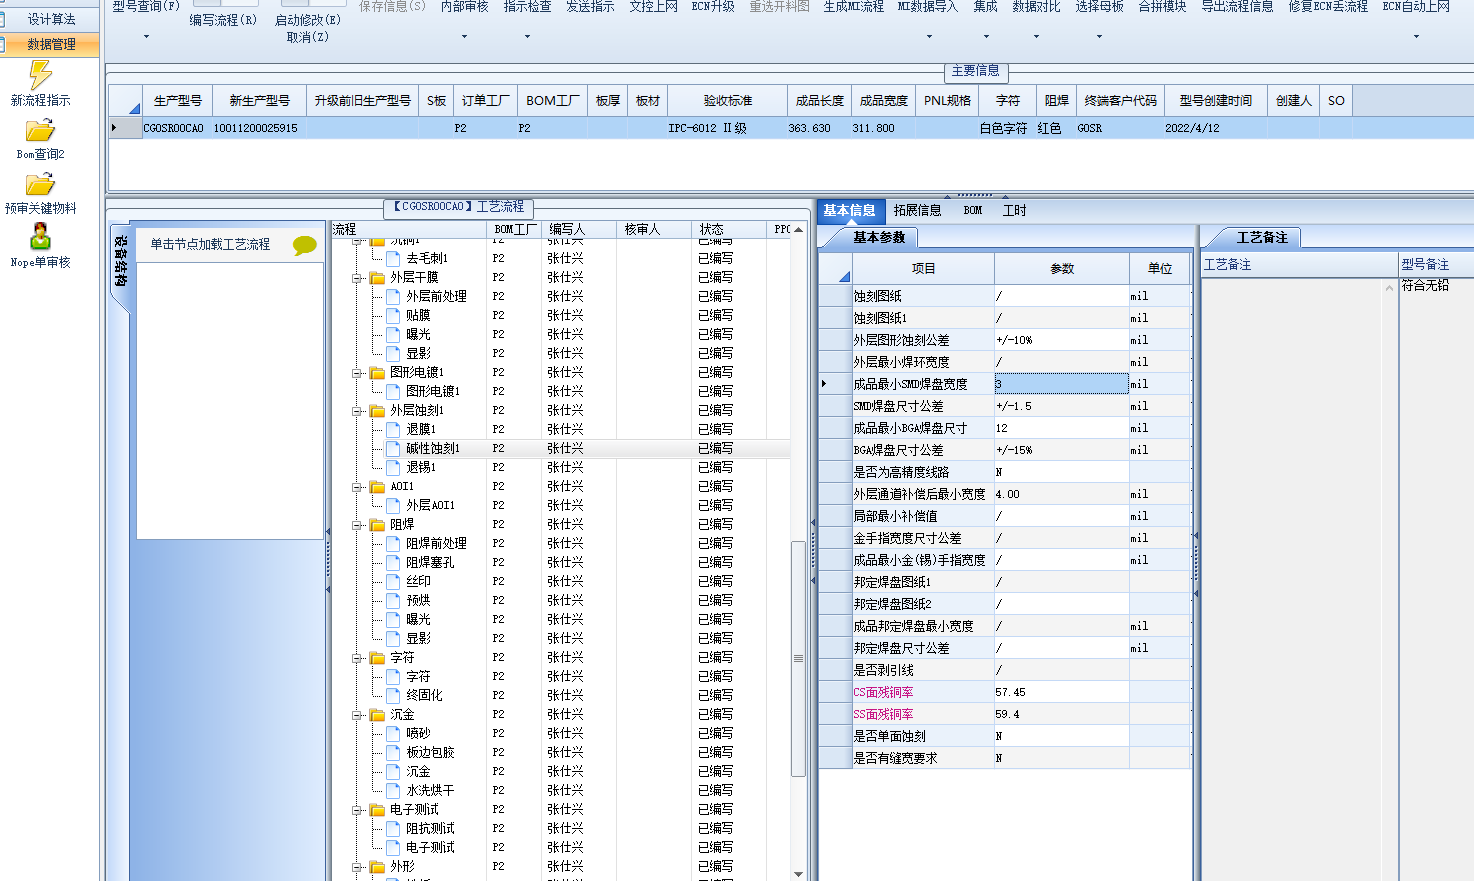The height and width of the screenshot is (881, 1474).
Task: Click the 文控上网 toolbar button
Action: tap(654, 6)
